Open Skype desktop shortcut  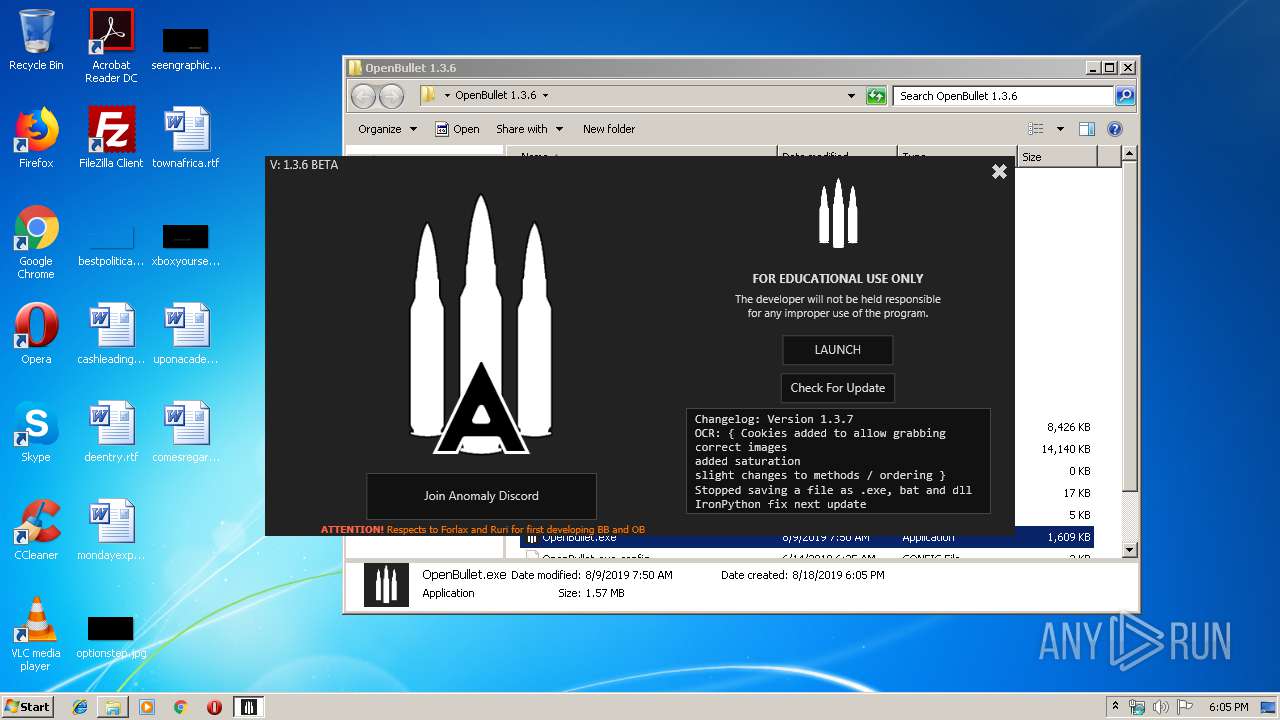(x=36, y=432)
